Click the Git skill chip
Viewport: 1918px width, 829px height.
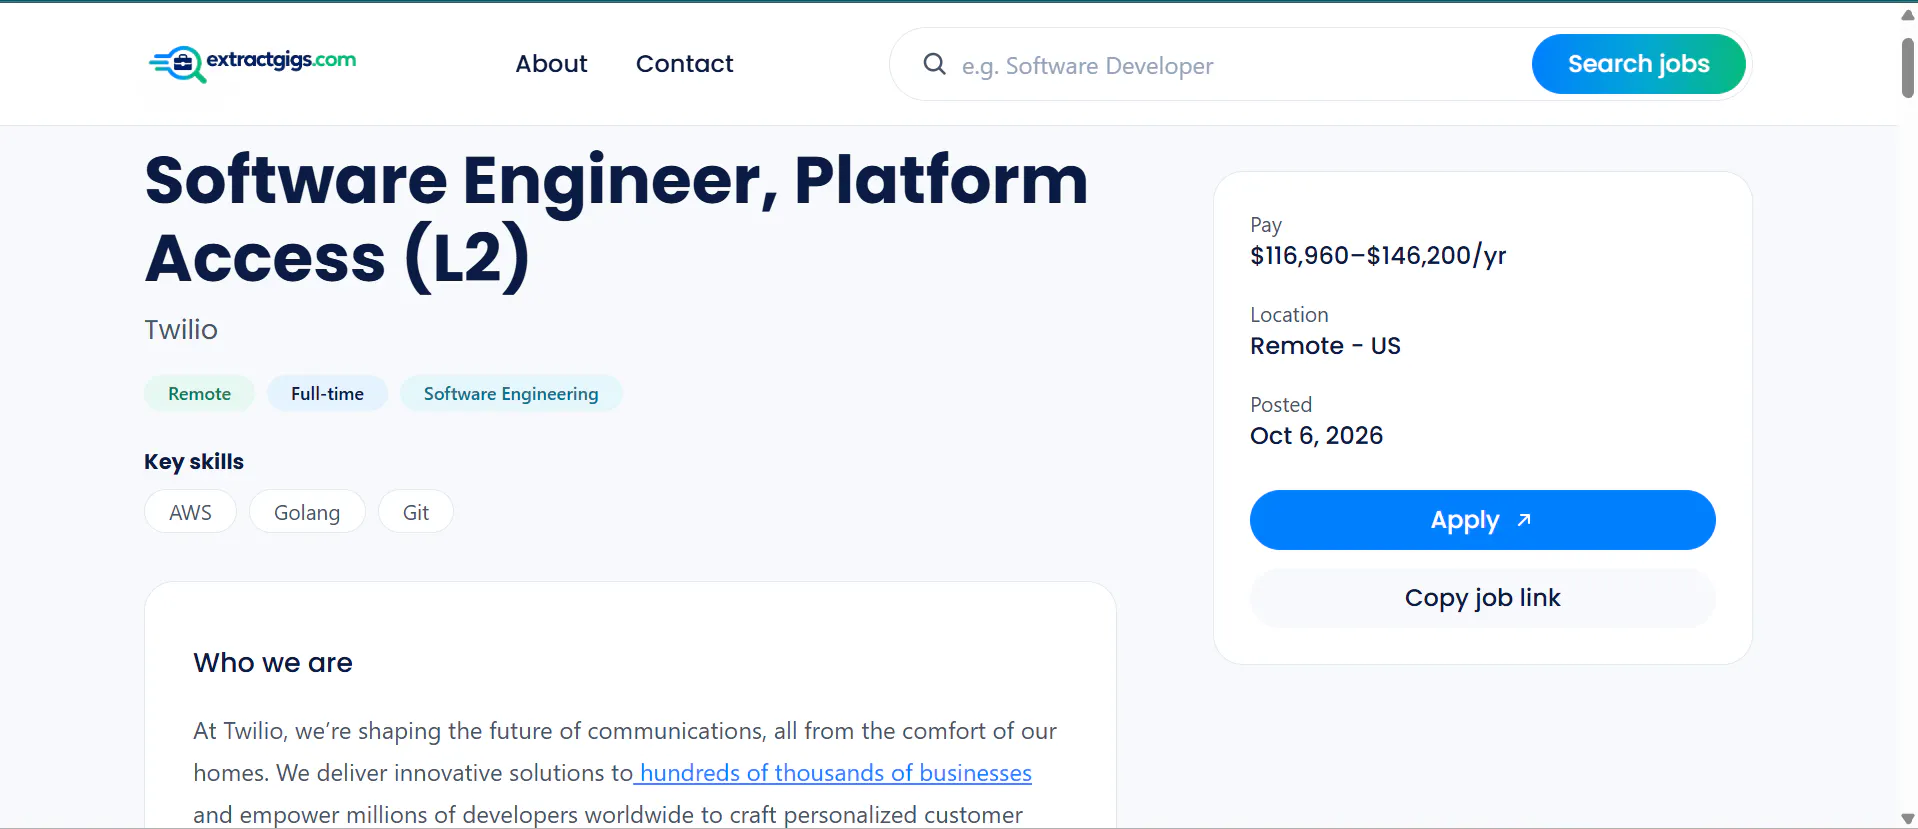click(x=416, y=512)
